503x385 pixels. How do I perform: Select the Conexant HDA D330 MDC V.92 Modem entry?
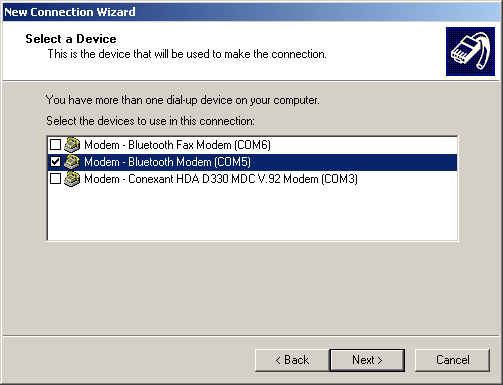(x=221, y=179)
